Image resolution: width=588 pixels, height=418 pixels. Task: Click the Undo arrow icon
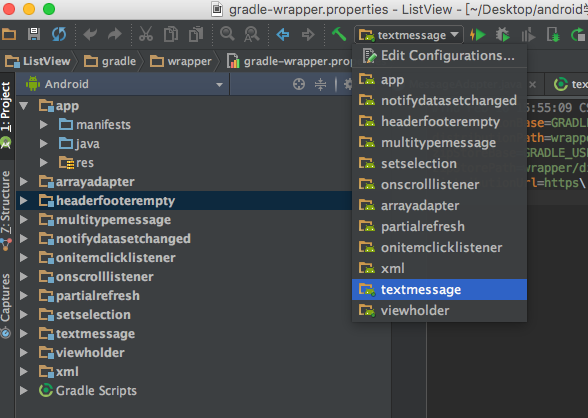point(90,34)
